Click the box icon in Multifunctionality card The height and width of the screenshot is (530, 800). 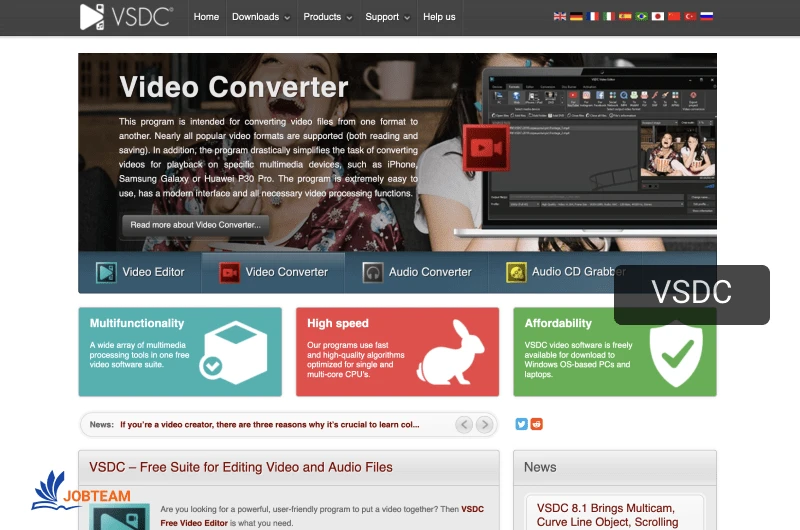tap(234, 352)
